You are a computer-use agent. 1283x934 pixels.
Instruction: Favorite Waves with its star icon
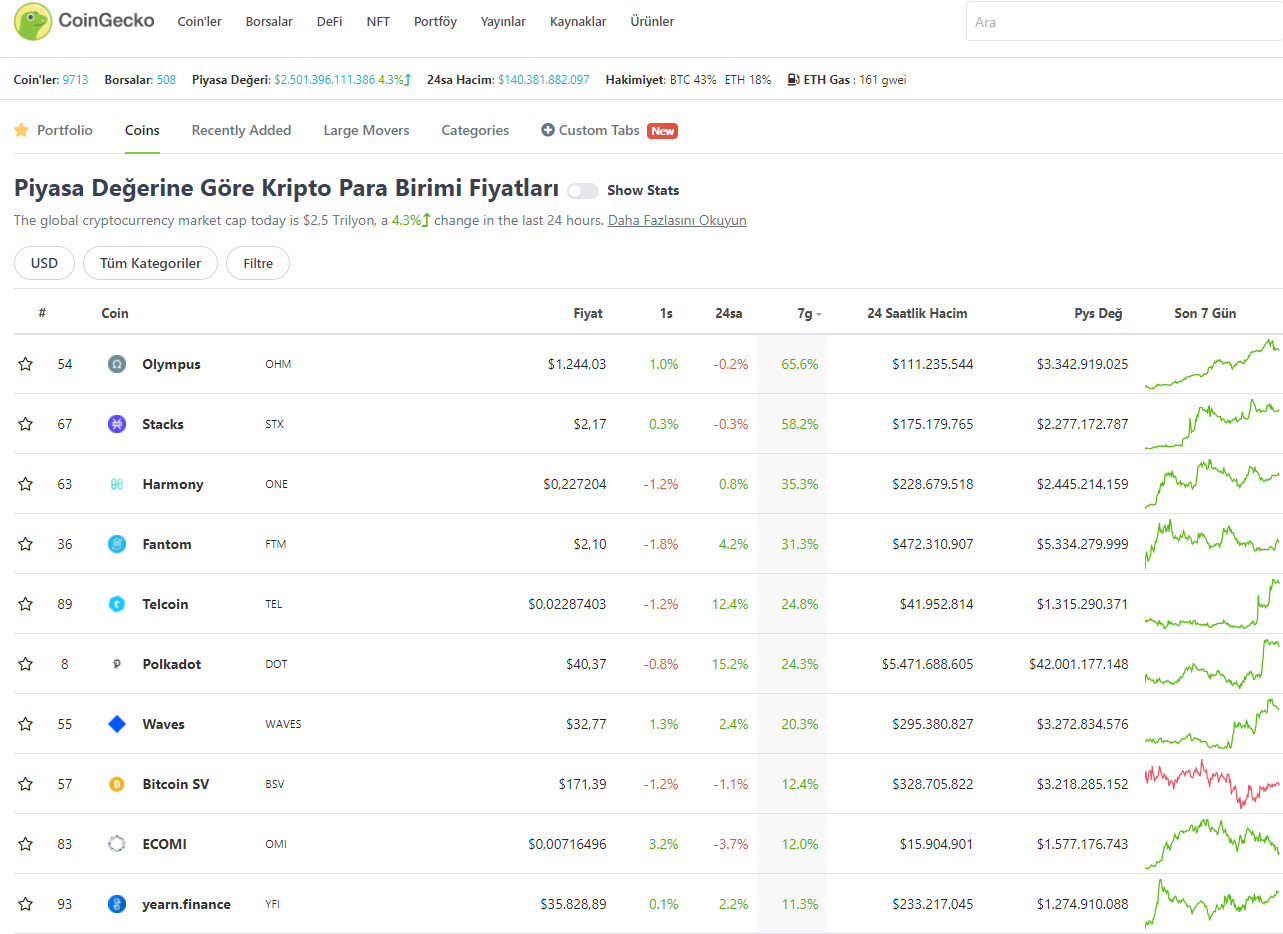pos(25,724)
